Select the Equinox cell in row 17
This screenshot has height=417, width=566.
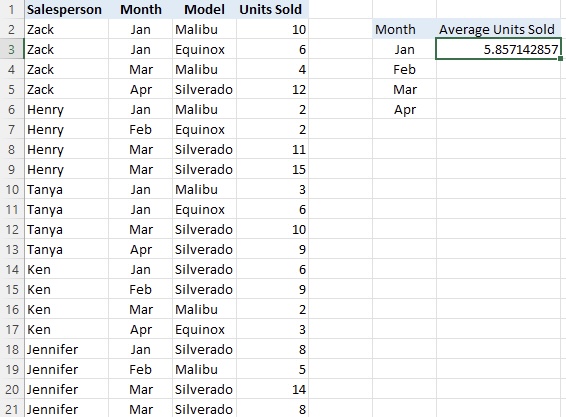204,329
